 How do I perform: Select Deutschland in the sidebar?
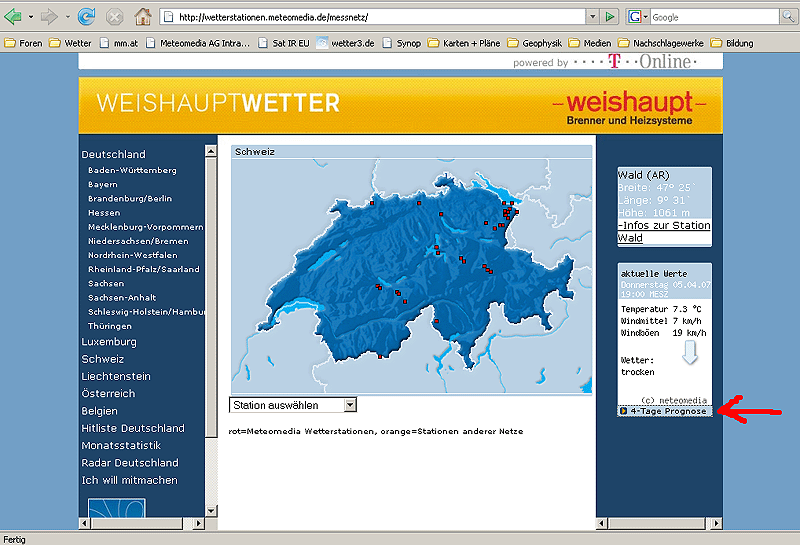click(113, 154)
